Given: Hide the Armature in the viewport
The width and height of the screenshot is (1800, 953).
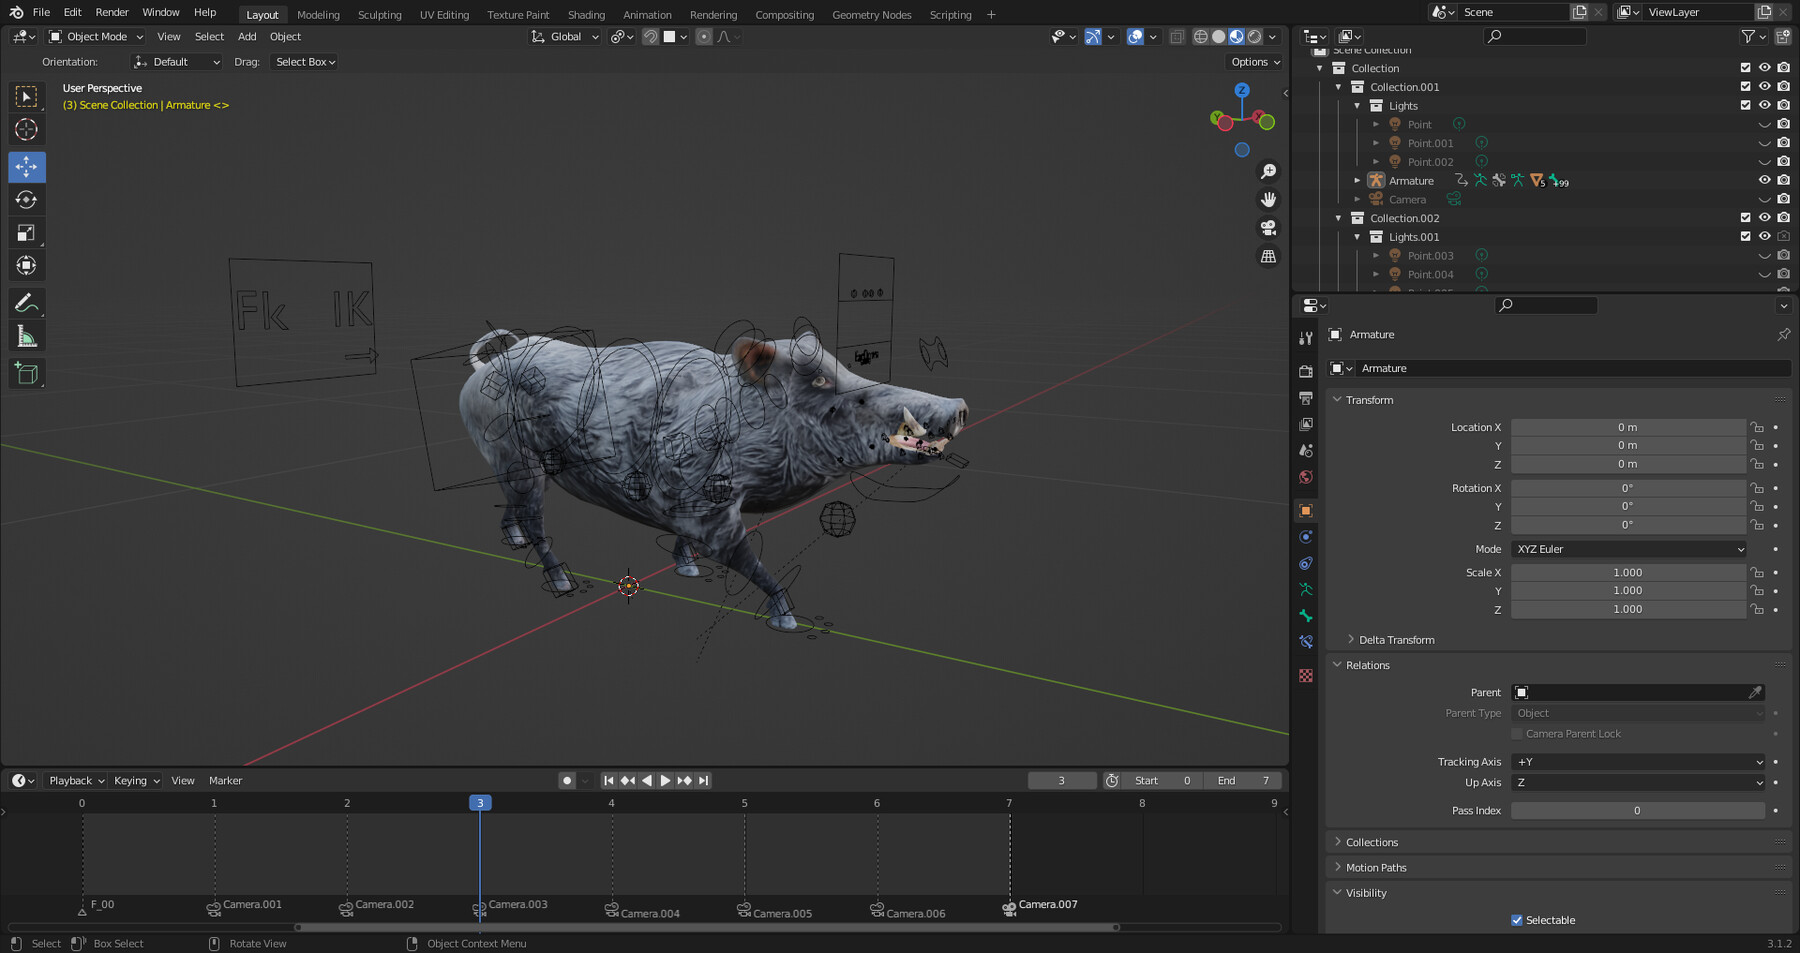Looking at the screenshot, I should (1764, 180).
